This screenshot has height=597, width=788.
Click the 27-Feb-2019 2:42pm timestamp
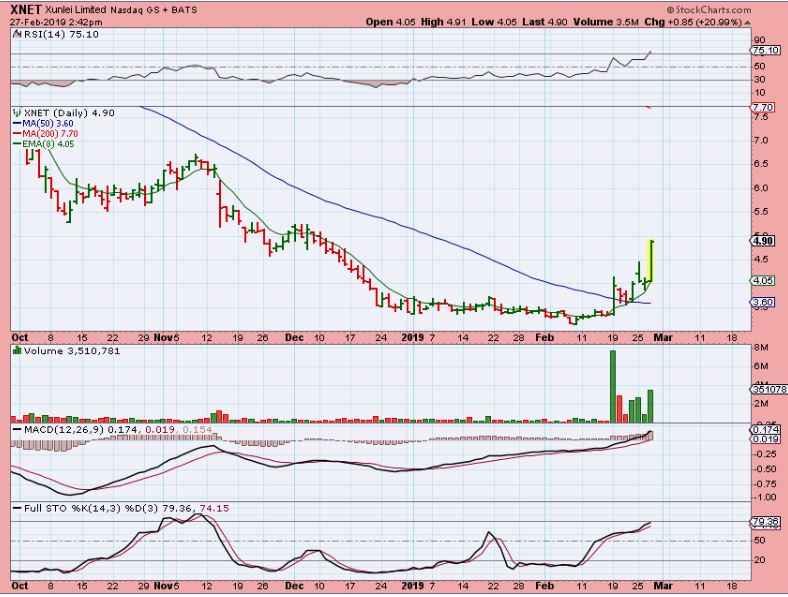tap(56, 23)
